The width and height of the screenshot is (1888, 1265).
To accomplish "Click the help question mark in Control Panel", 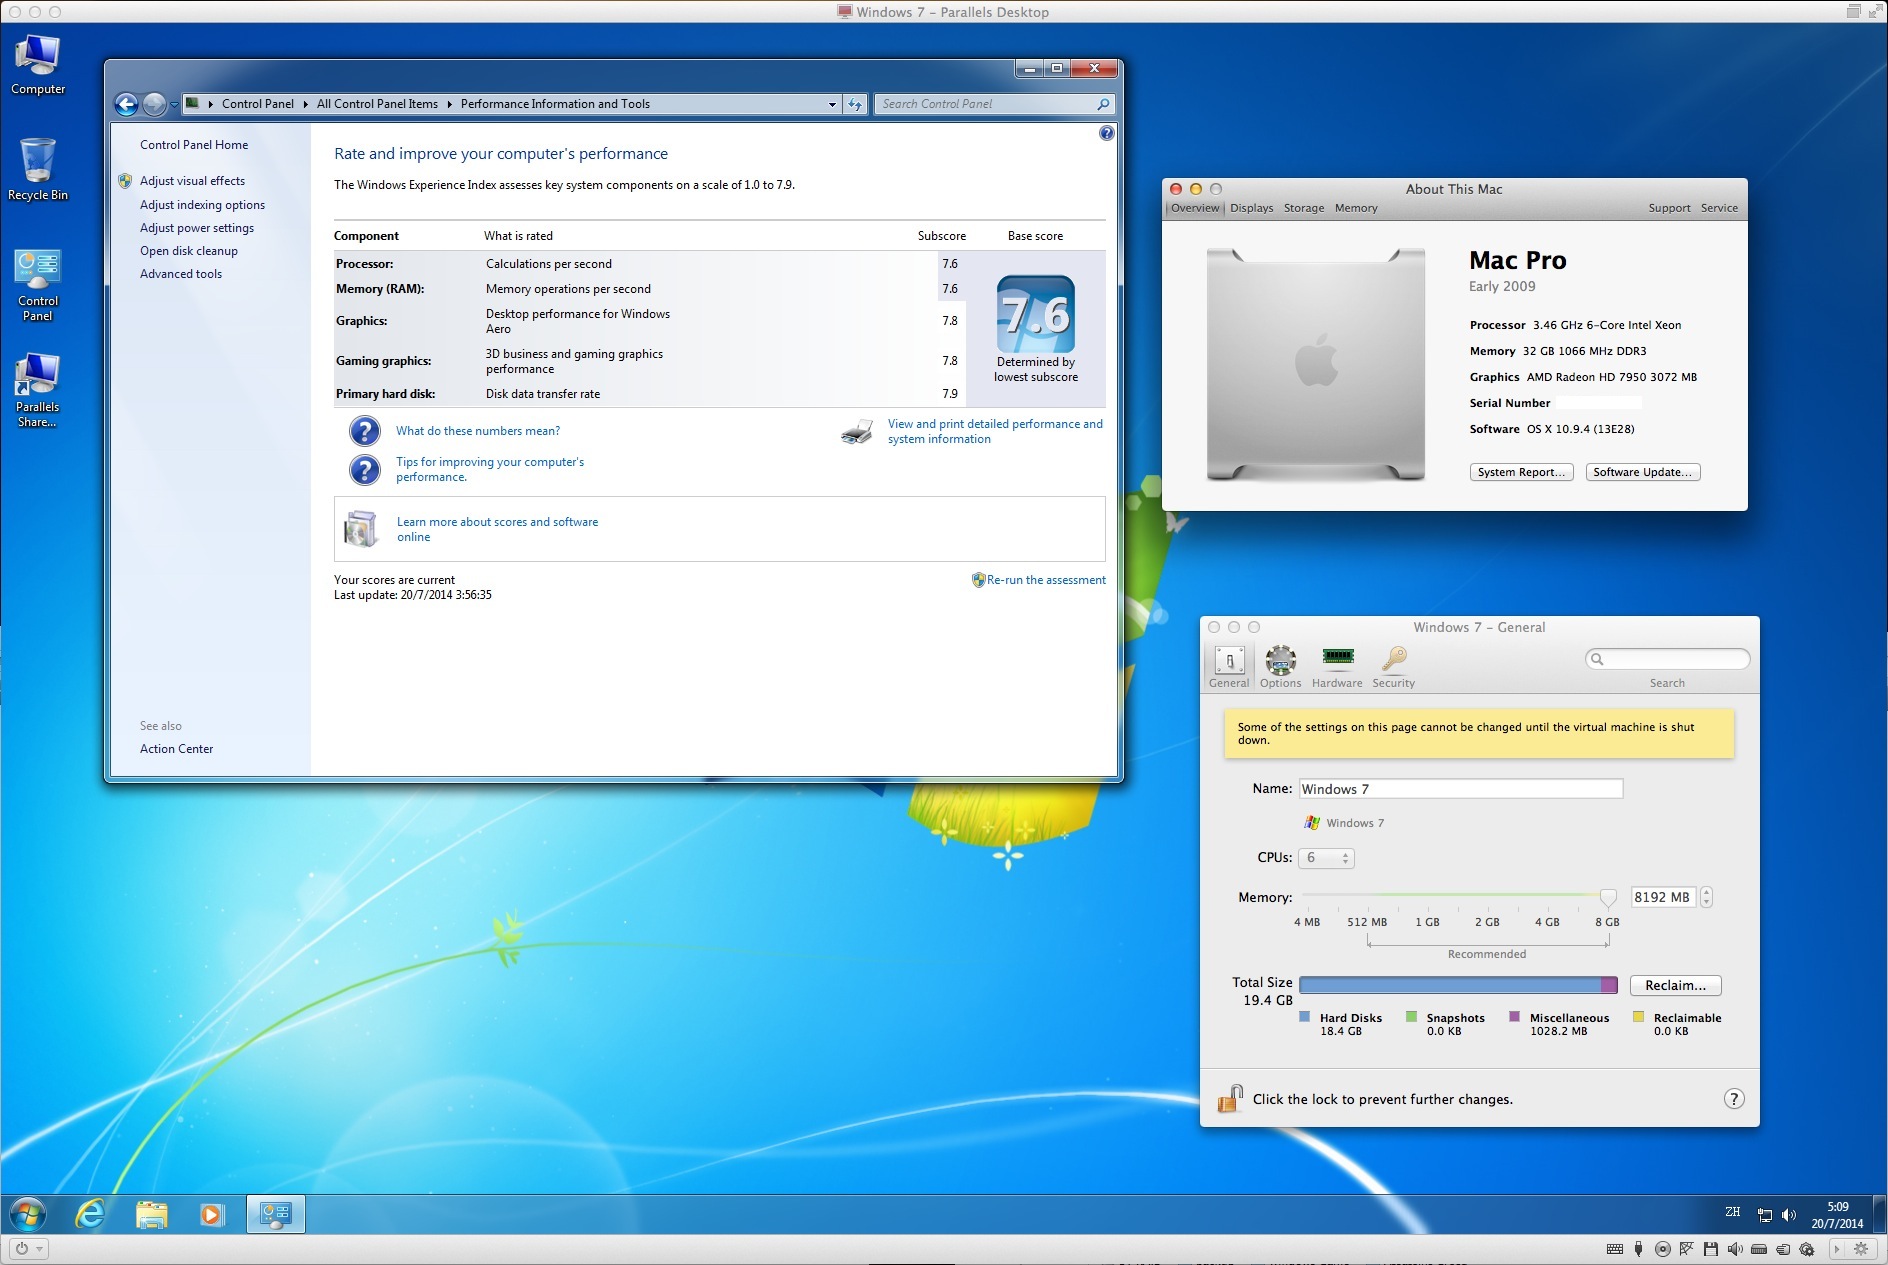I will [x=1106, y=133].
